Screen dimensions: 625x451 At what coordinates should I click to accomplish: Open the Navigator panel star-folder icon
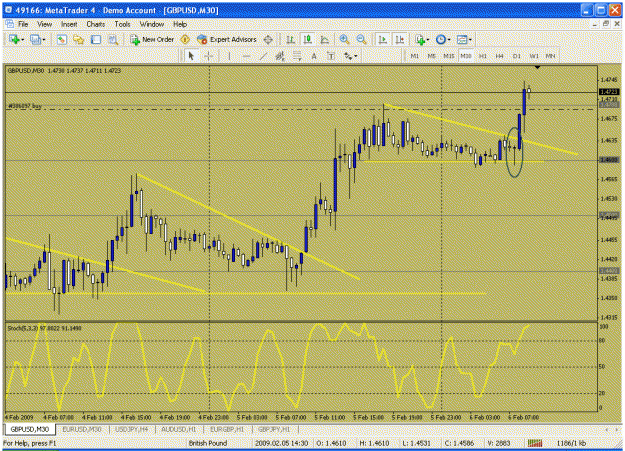[79, 39]
